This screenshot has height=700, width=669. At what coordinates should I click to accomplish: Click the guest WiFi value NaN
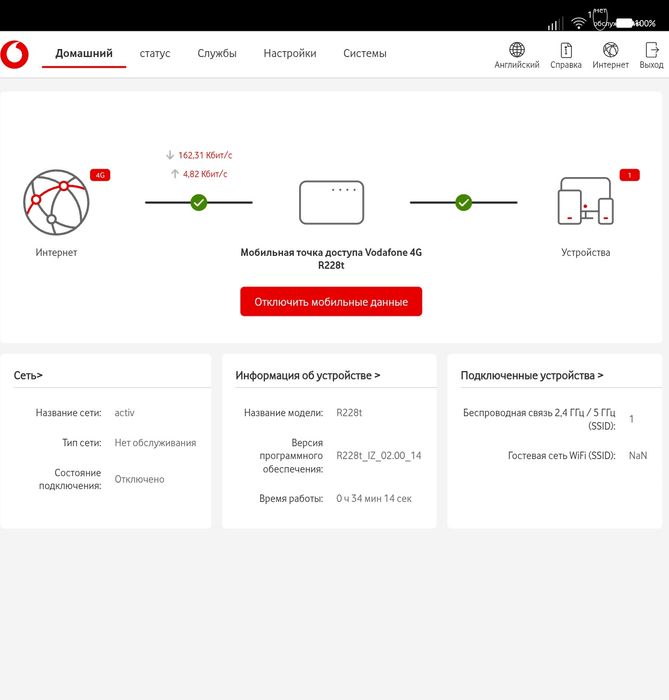click(638, 456)
